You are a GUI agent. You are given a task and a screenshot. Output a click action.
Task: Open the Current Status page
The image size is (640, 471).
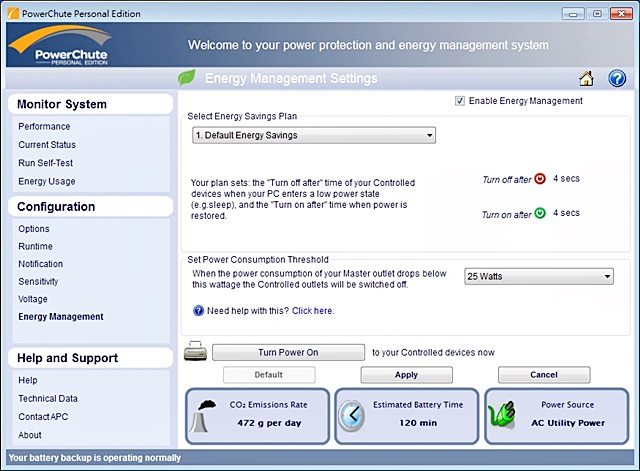[47, 144]
